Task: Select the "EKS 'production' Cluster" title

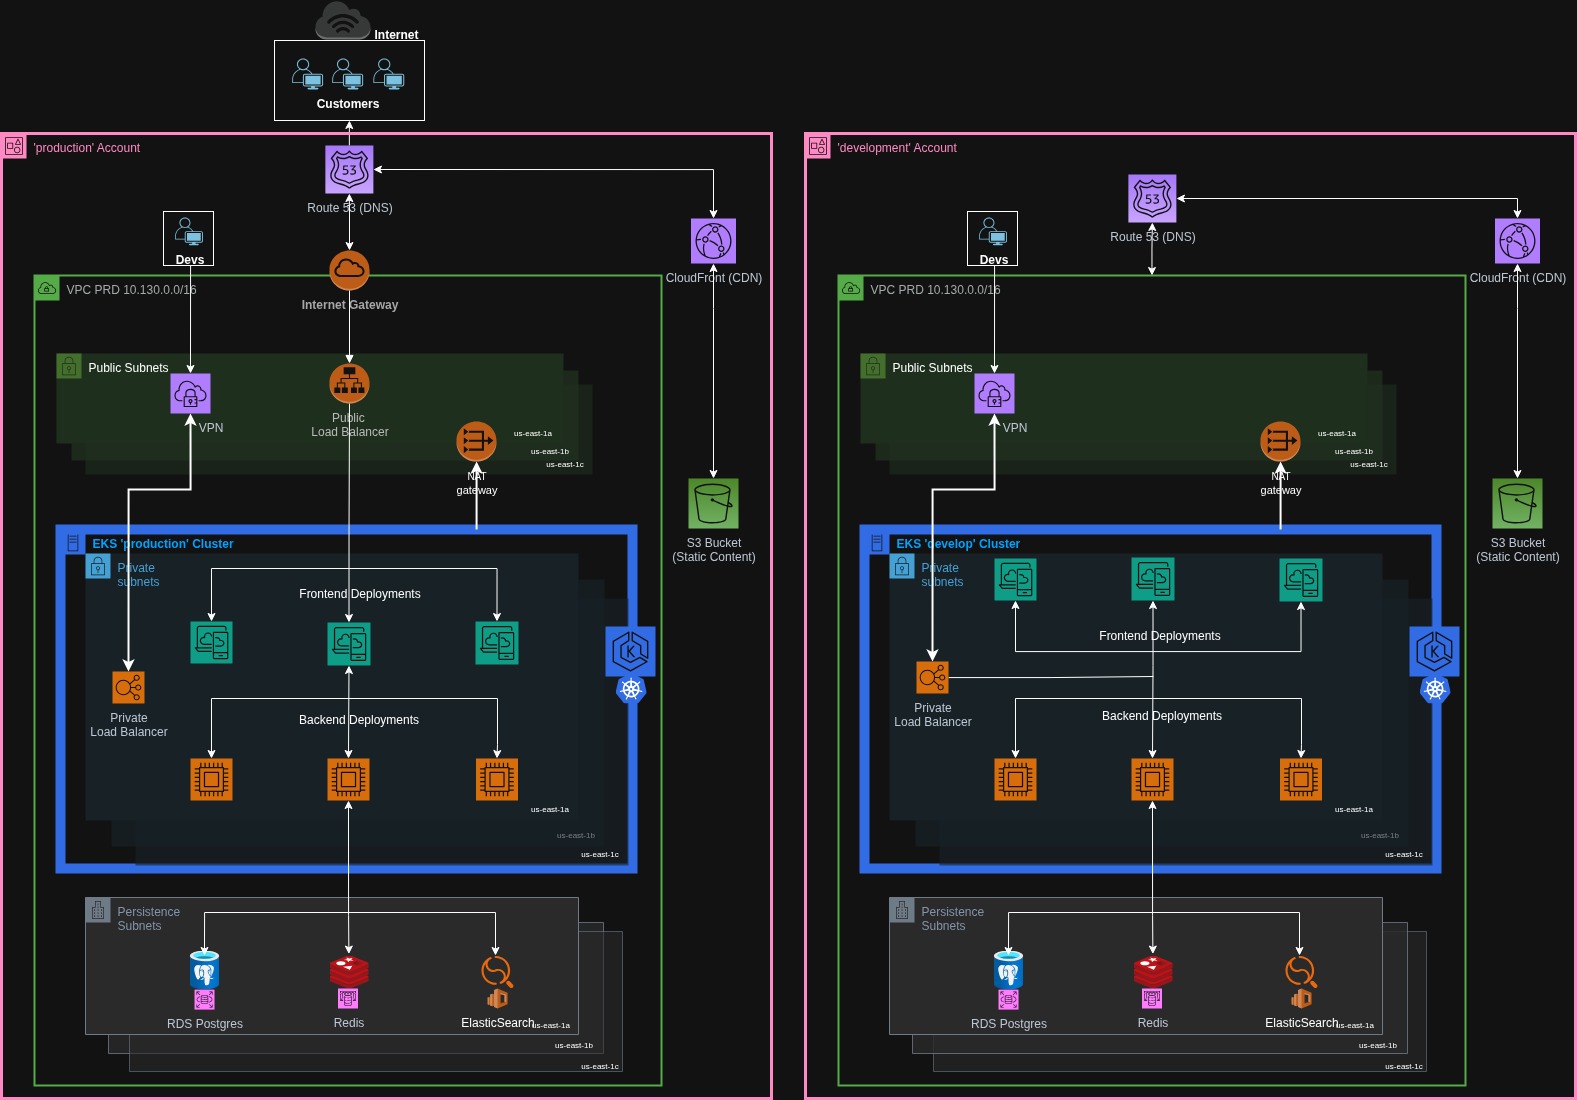Action: coord(163,544)
